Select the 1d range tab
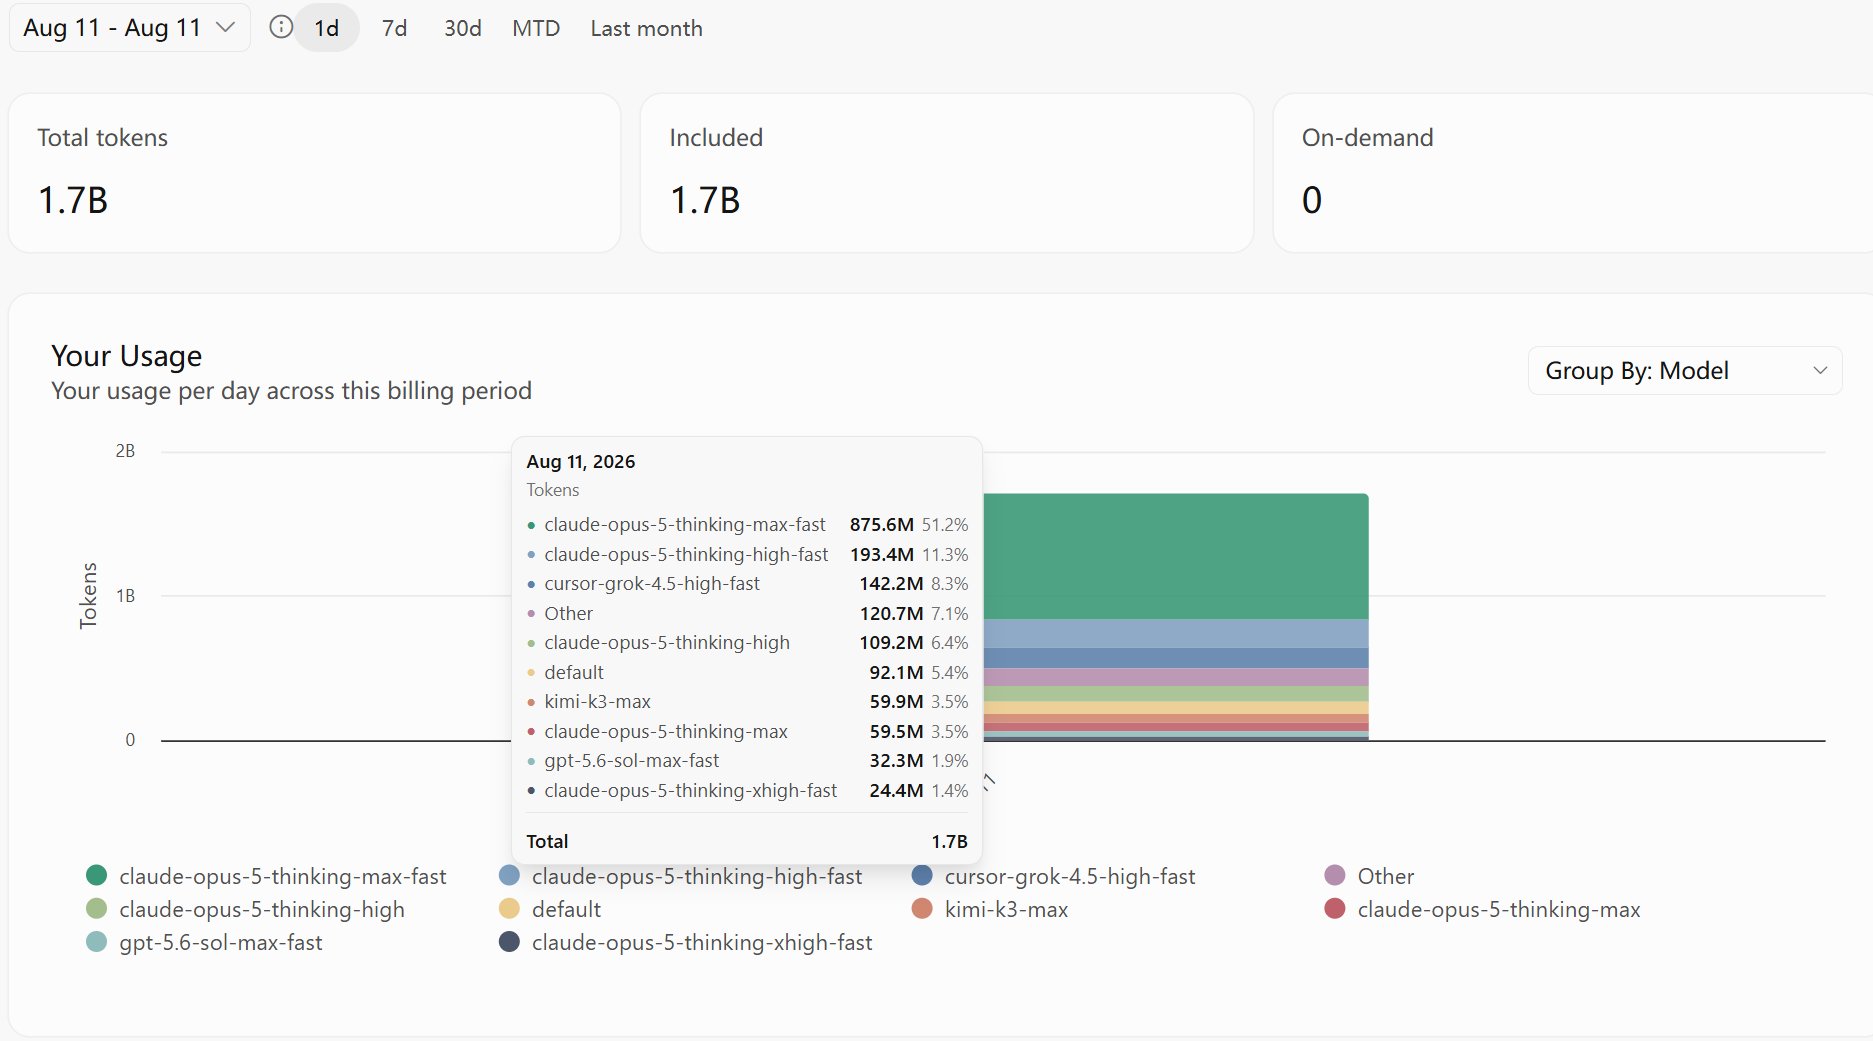This screenshot has height=1041, width=1873. coord(327,28)
